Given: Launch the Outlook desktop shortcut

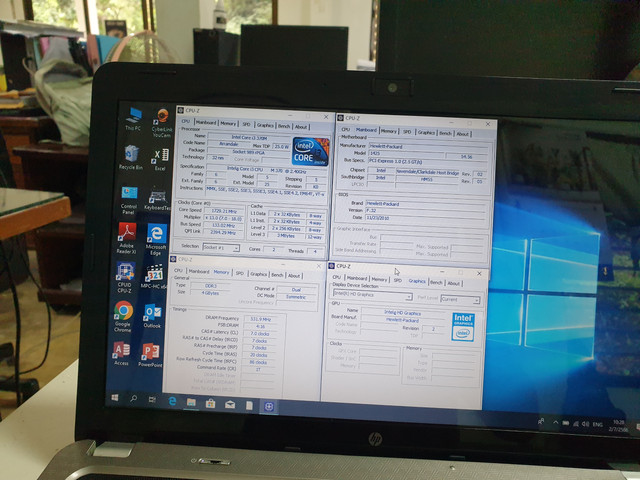Looking at the screenshot, I should pyautogui.click(x=152, y=316).
